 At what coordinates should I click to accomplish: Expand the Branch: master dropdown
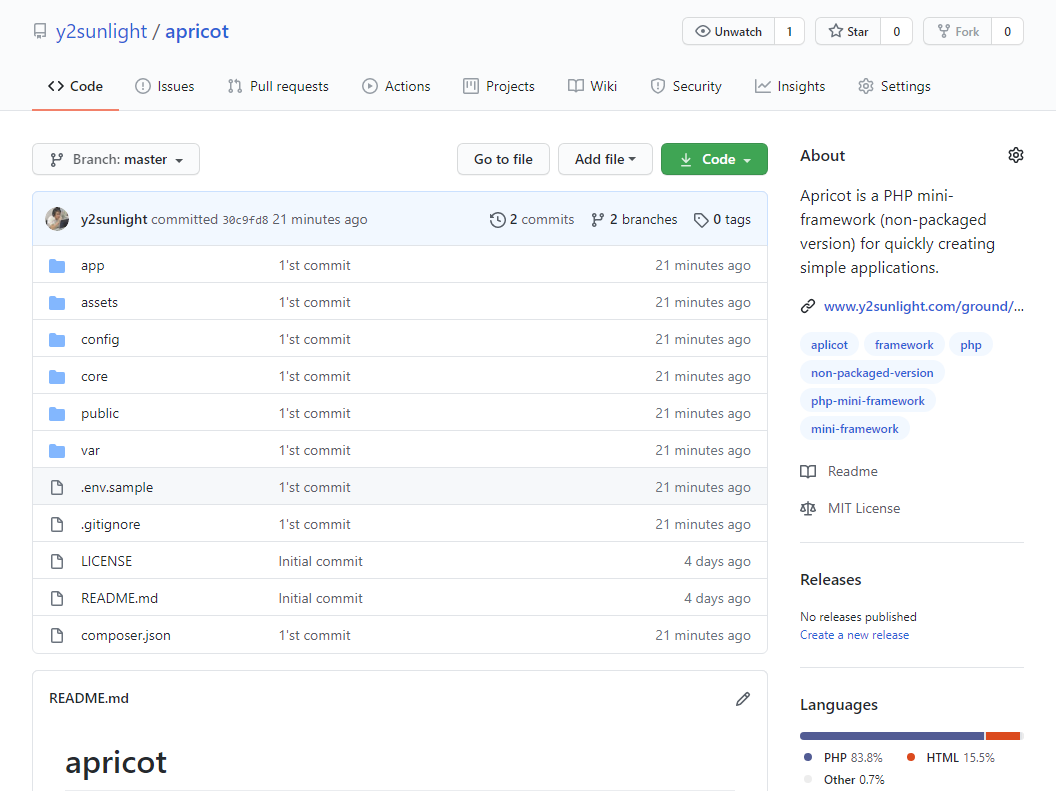116,160
